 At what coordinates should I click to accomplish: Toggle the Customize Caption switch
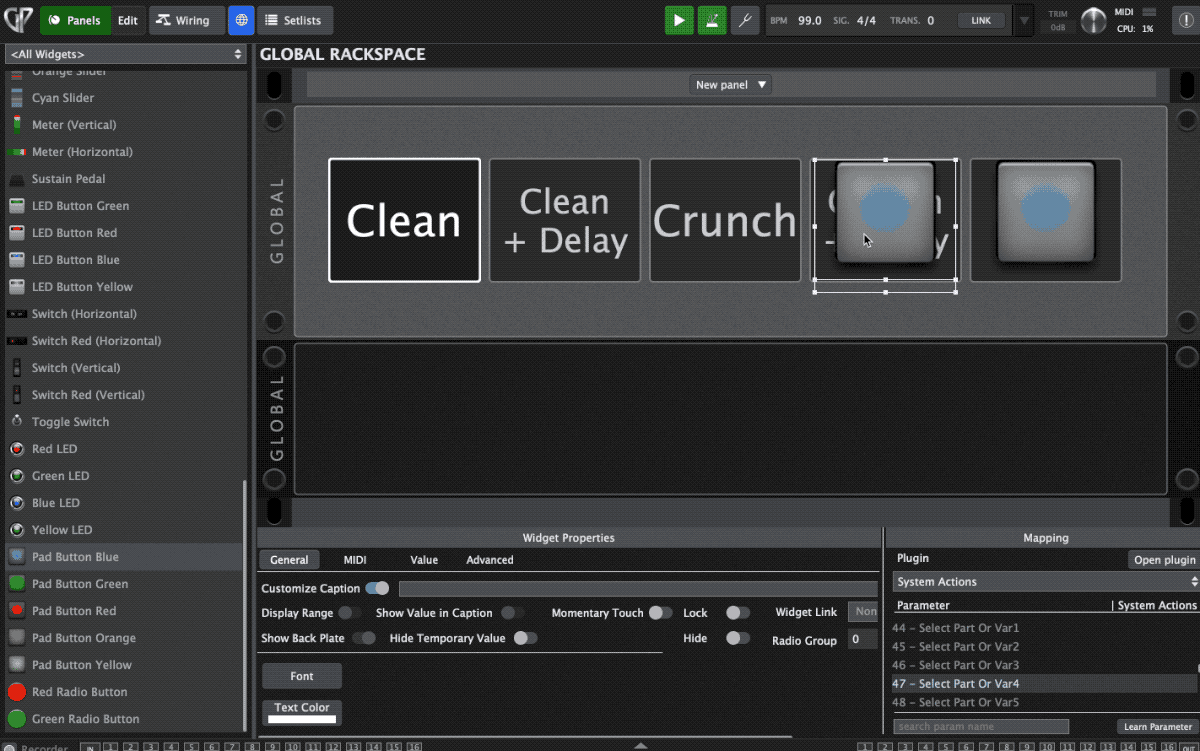pos(377,589)
